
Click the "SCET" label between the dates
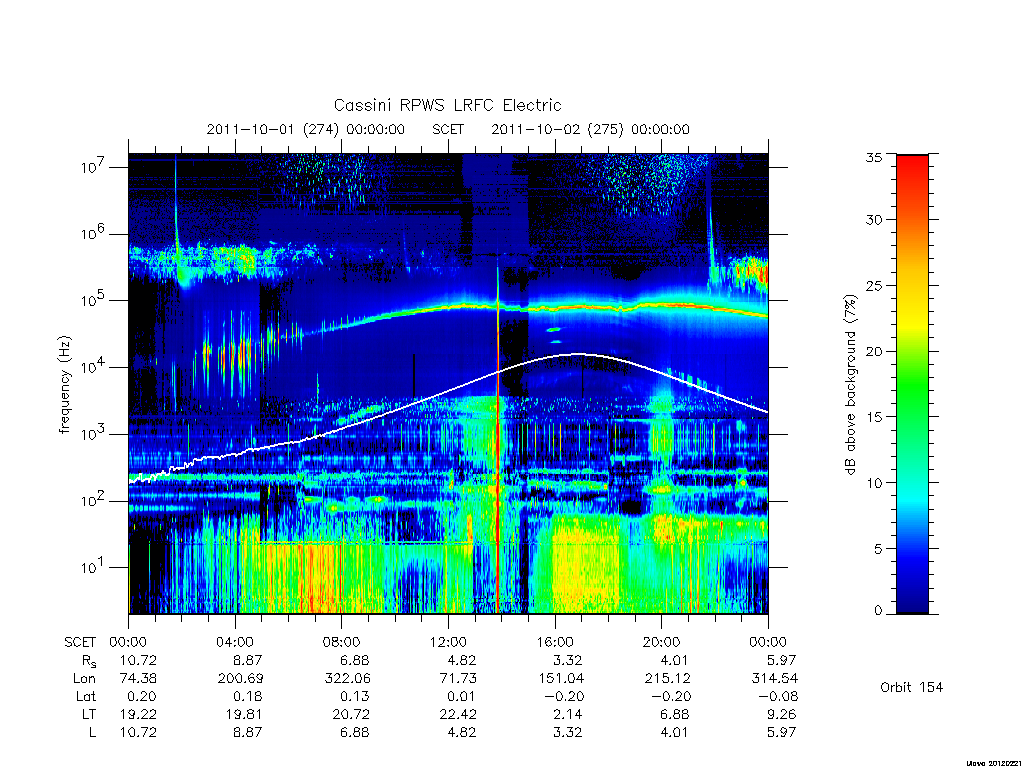(x=448, y=129)
